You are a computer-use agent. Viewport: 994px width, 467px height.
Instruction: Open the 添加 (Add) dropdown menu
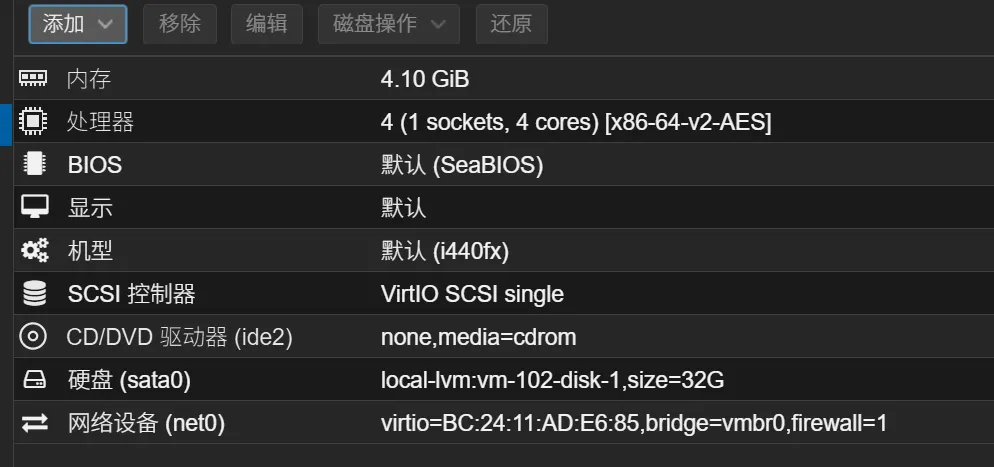coord(78,25)
